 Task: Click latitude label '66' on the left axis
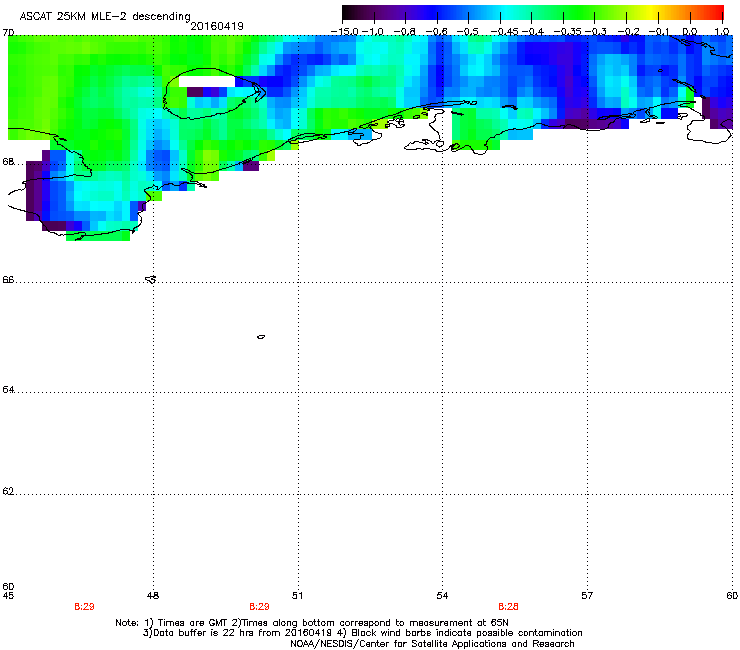(x=8, y=280)
